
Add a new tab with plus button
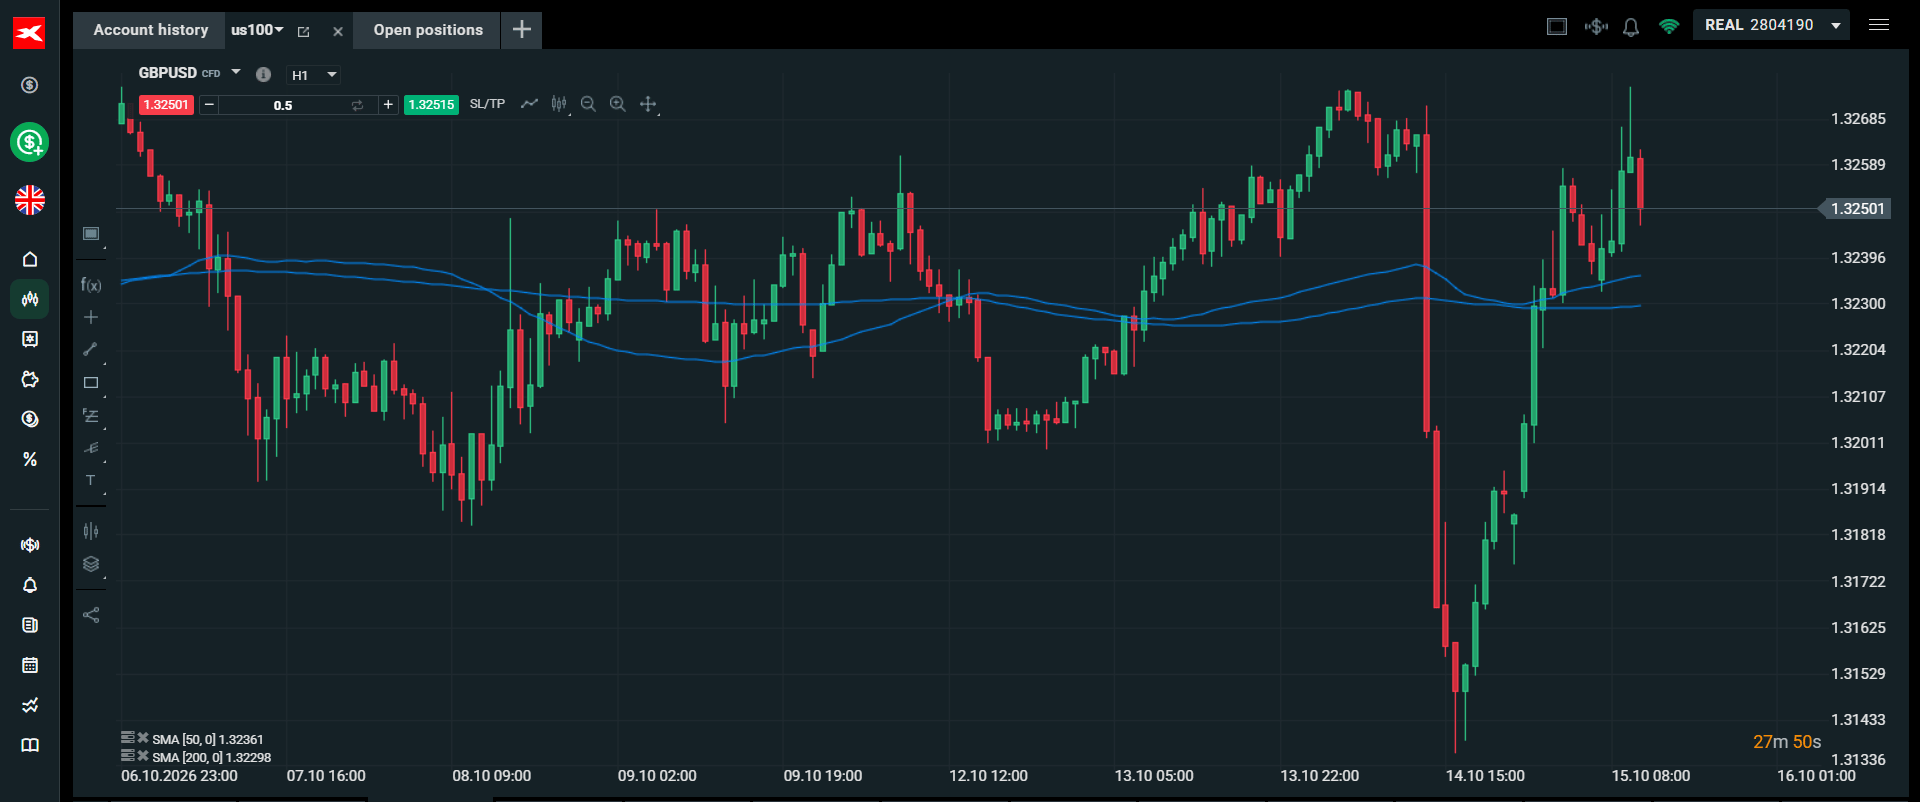pos(522,29)
